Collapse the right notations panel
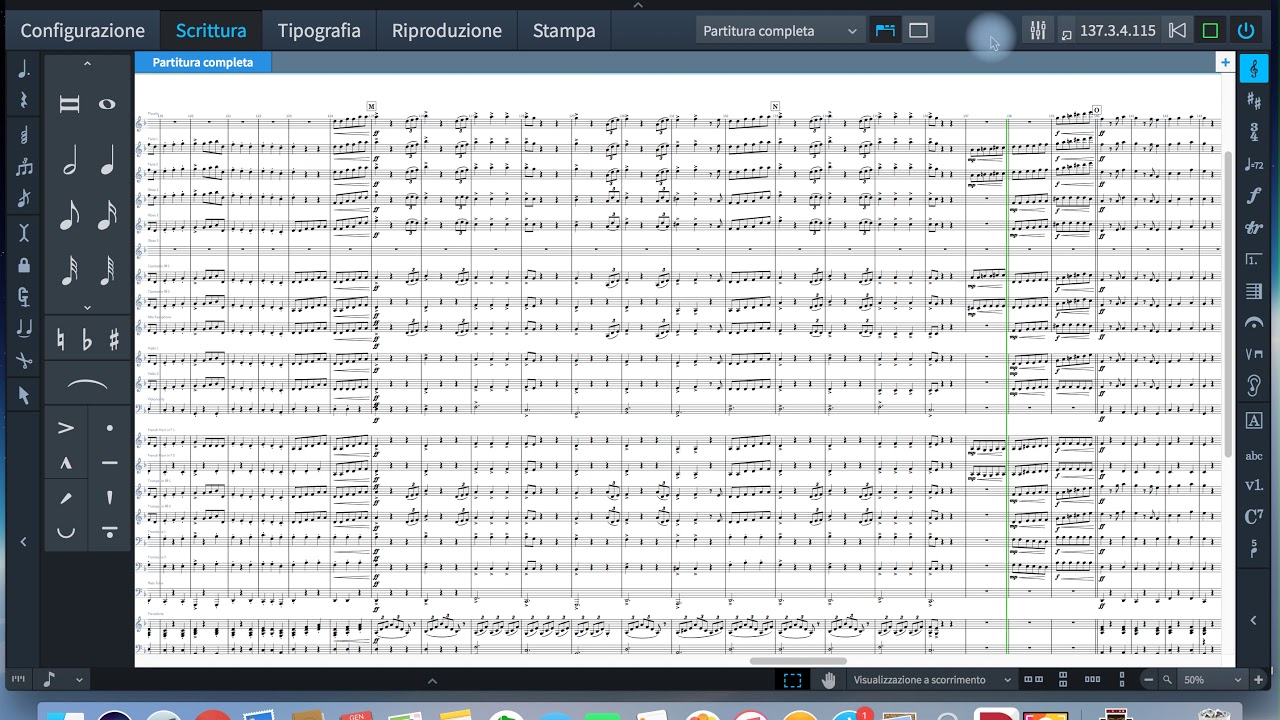1280x720 pixels. coord(1254,621)
